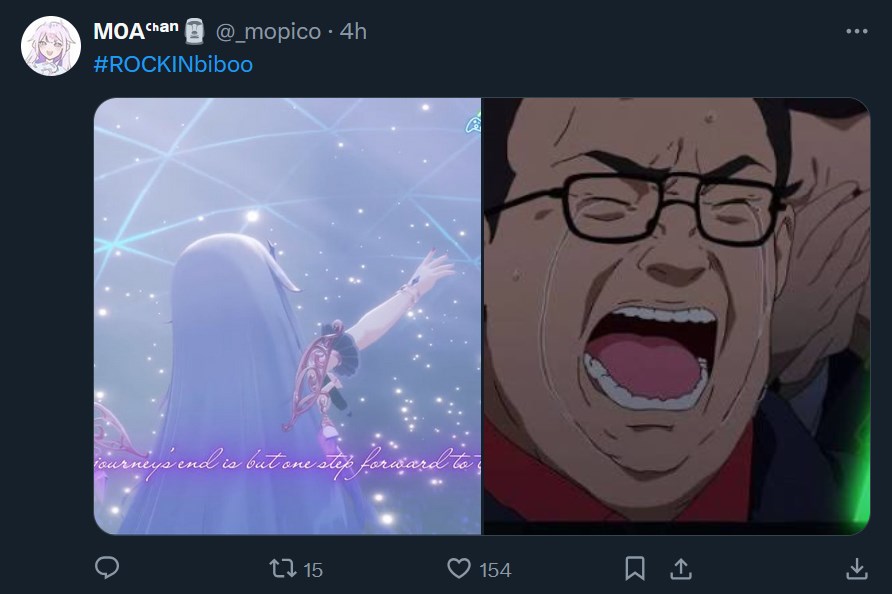This screenshot has height=594, width=892.
Task: Click the reply speech bubble icon
Action: point(107,568)
